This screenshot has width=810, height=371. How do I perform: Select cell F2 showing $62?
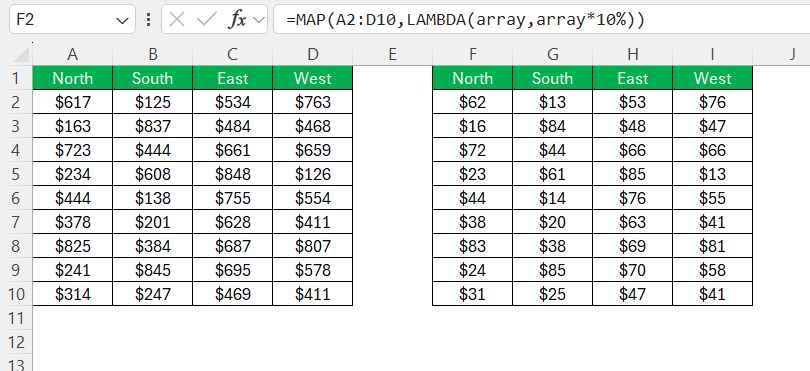coord(472,102)
